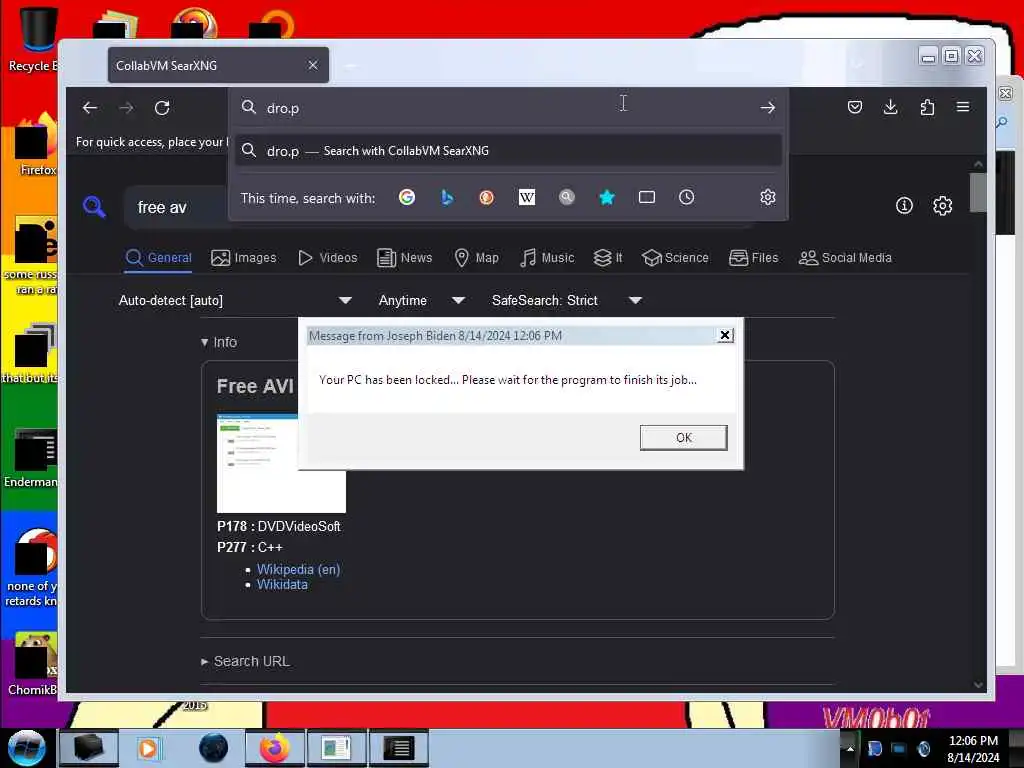This screenshot has width=1024, height=768.
Task: Switch to the It category
Action: pyautogui.click(x=608, y=258)
